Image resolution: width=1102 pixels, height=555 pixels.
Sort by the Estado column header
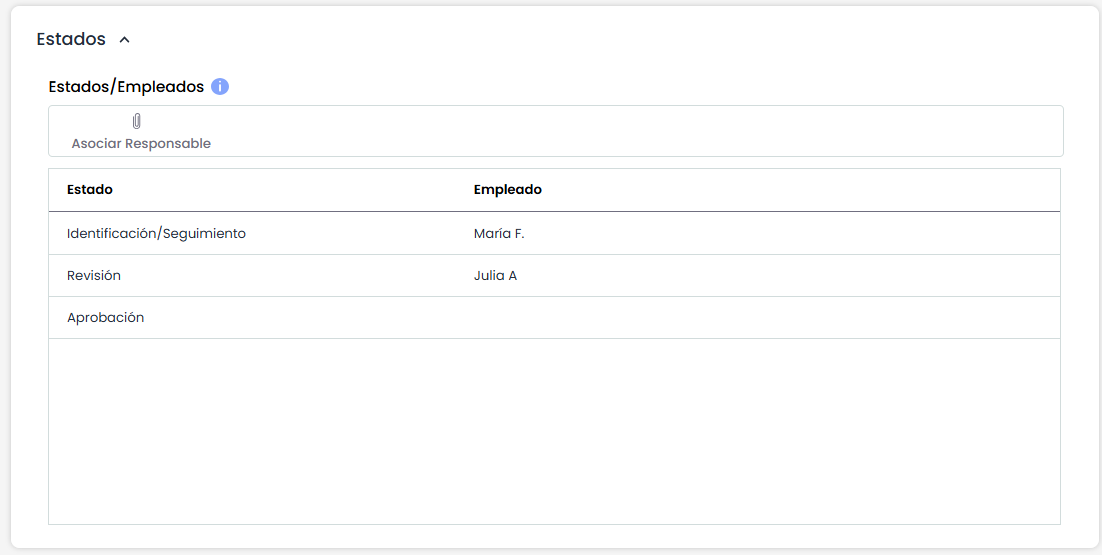(x=90, y=189)
